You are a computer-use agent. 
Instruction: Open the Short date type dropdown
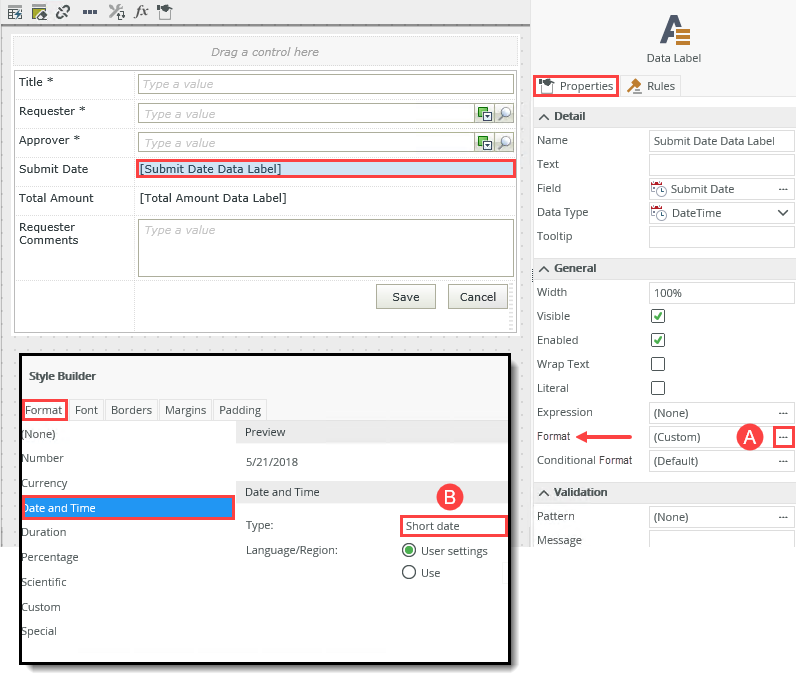point(453,526)
